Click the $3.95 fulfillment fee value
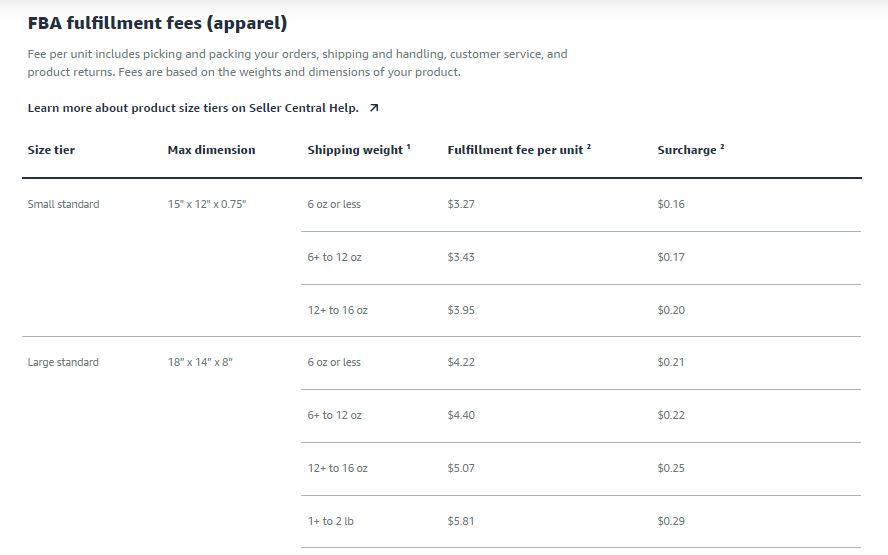This screenshot has width=888, height=555. point(461,310)
